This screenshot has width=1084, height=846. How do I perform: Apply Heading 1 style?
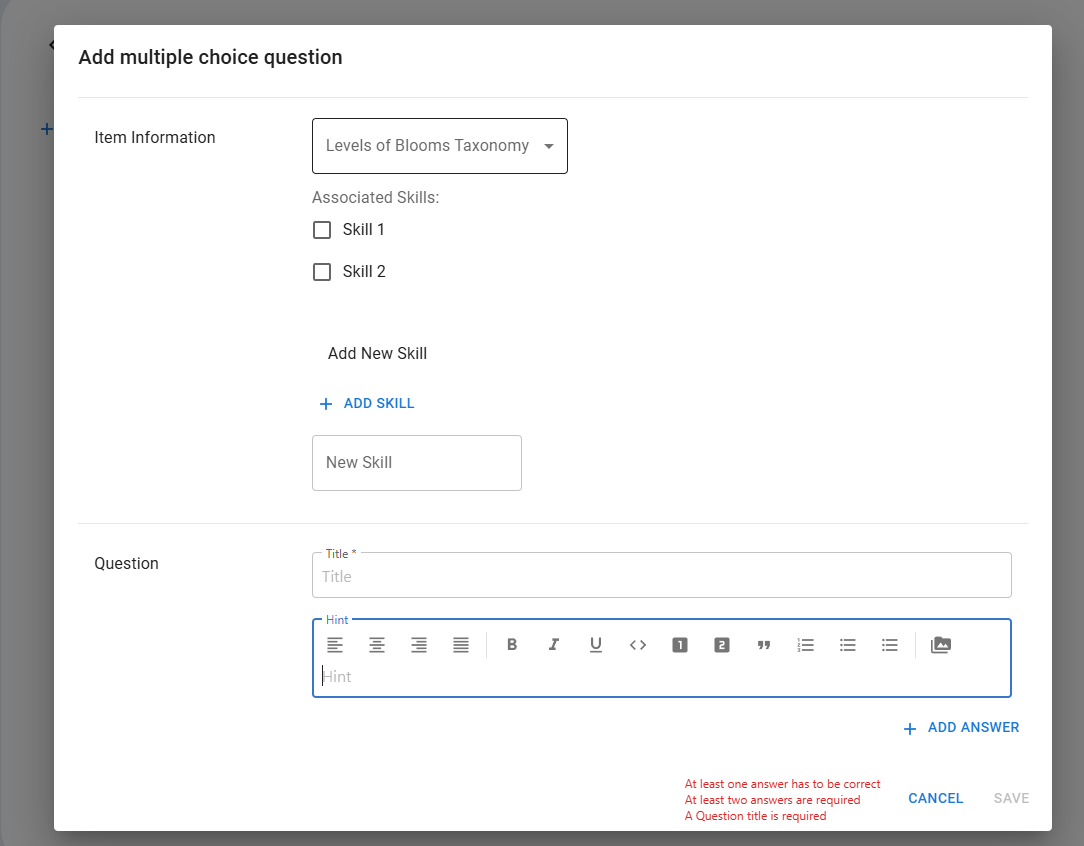pyautogui.click(x=680, y=645)
